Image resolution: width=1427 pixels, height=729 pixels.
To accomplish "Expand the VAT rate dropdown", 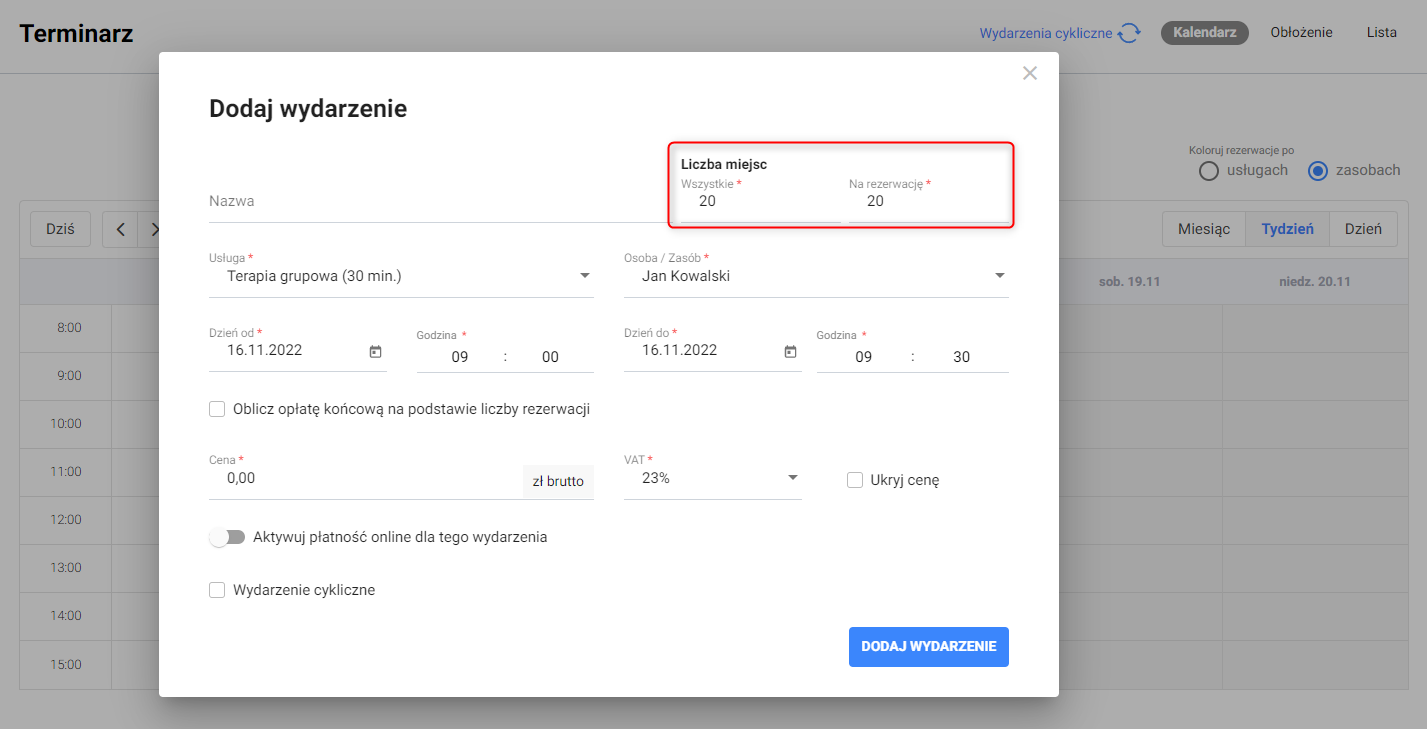I will (793, 478).
